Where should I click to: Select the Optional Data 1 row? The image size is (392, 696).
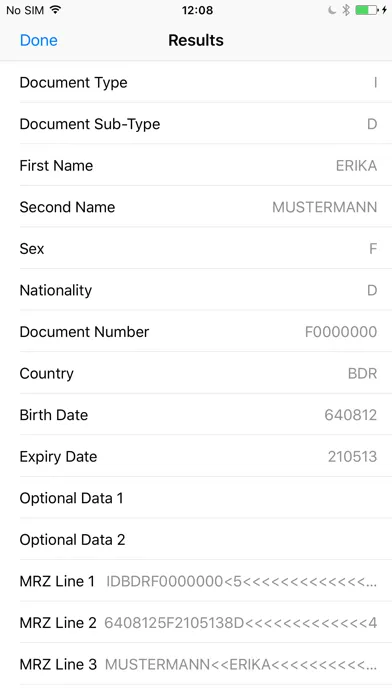click(x=196, y=498)
